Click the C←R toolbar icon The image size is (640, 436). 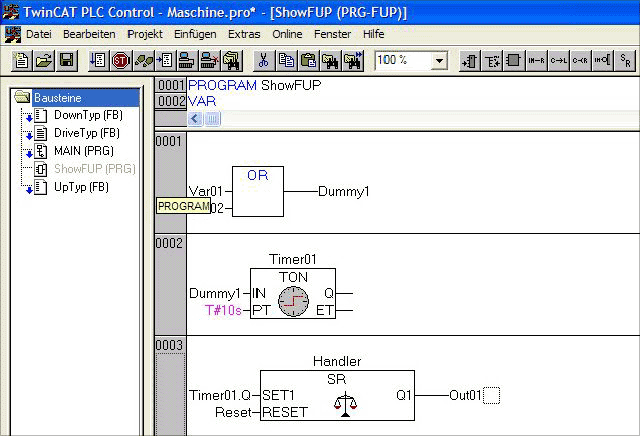click(x=580, y=61)
